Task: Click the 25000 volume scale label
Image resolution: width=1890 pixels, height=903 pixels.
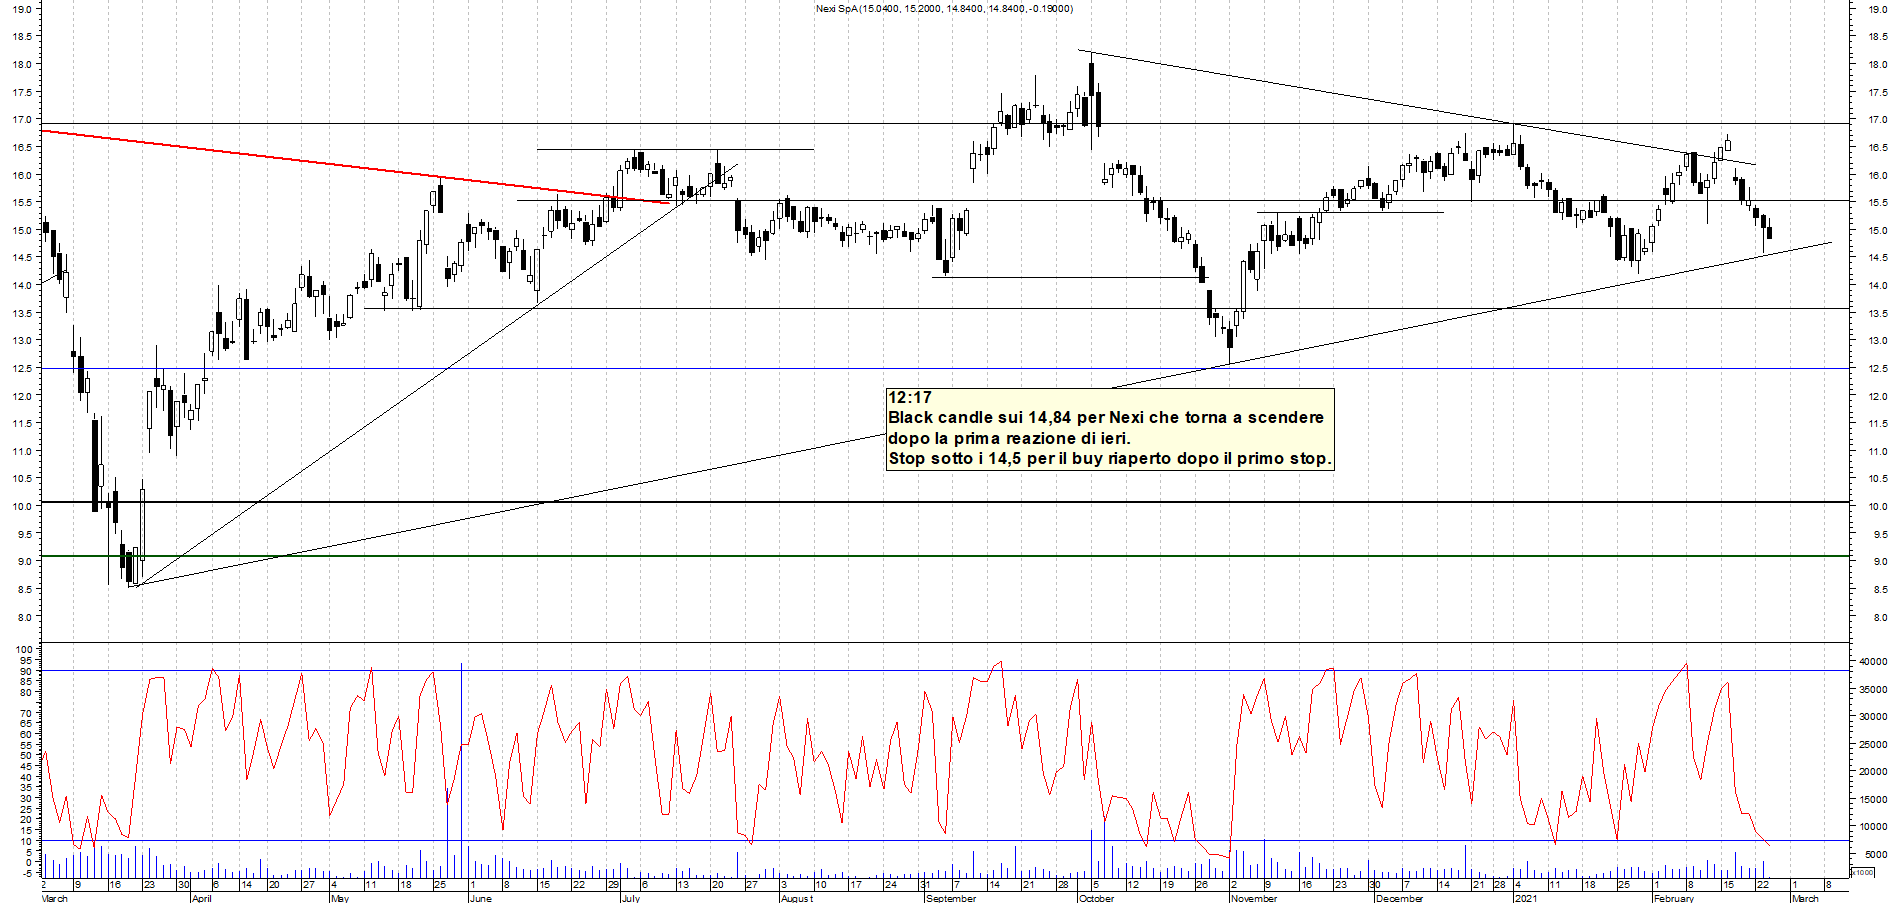Action: click(1873, 744)
